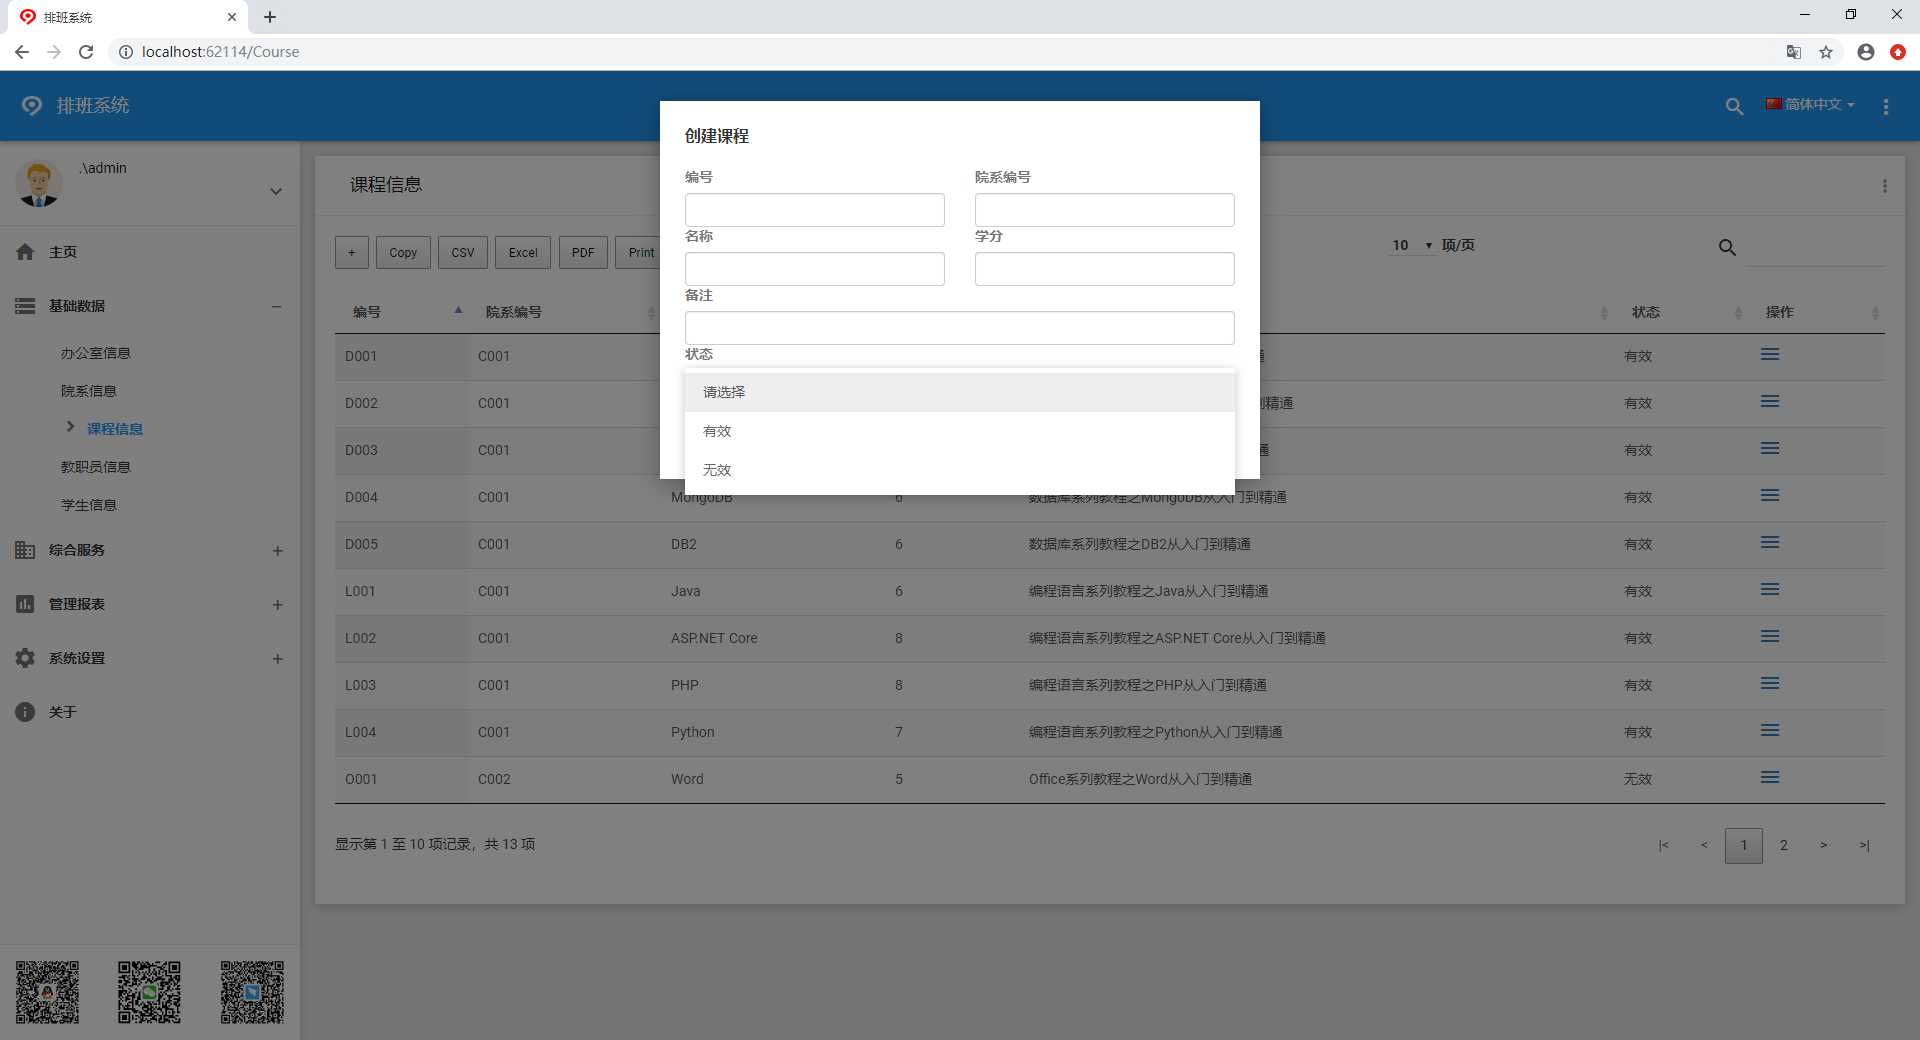Open actions menu for row D002
Viewport: 1920px width, 1040px height.
1770,401
